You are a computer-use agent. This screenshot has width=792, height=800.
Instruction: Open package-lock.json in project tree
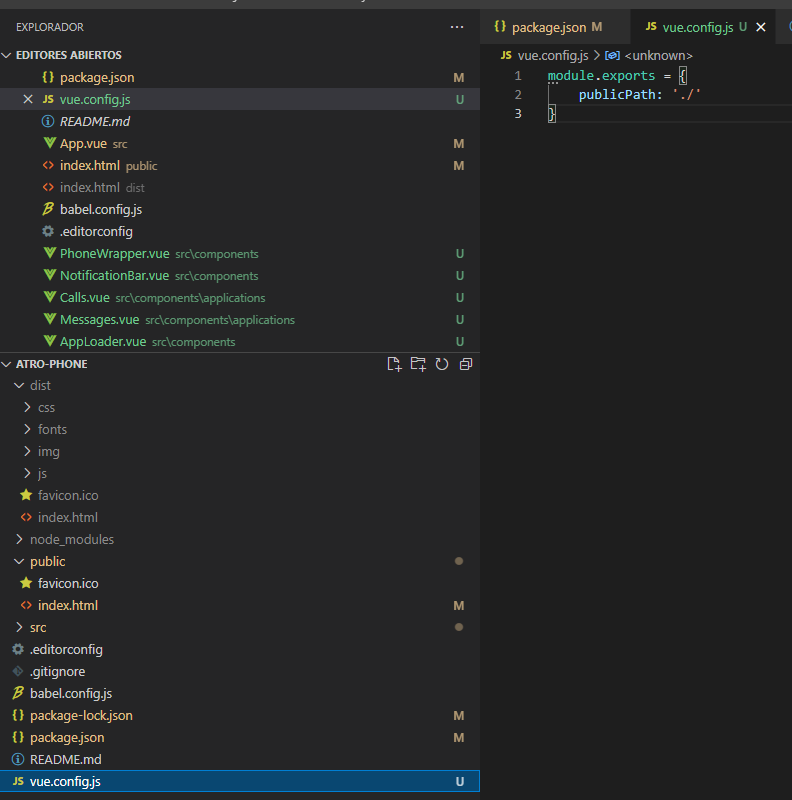[x=240, y=715]
